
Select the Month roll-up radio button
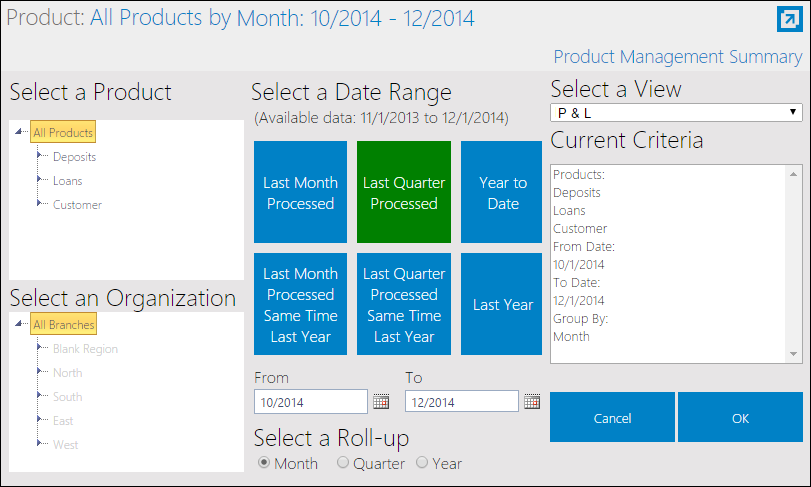click(x=264, y=462)
